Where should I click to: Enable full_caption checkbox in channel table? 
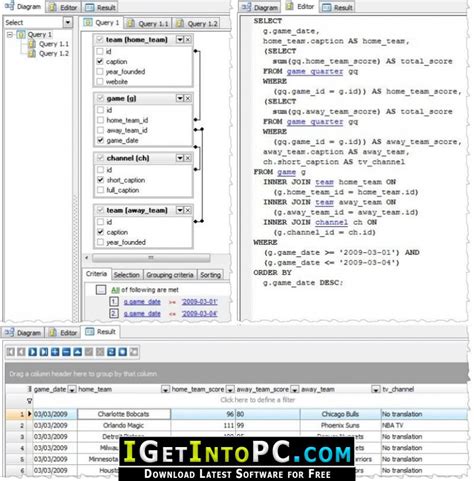point(100,190)
